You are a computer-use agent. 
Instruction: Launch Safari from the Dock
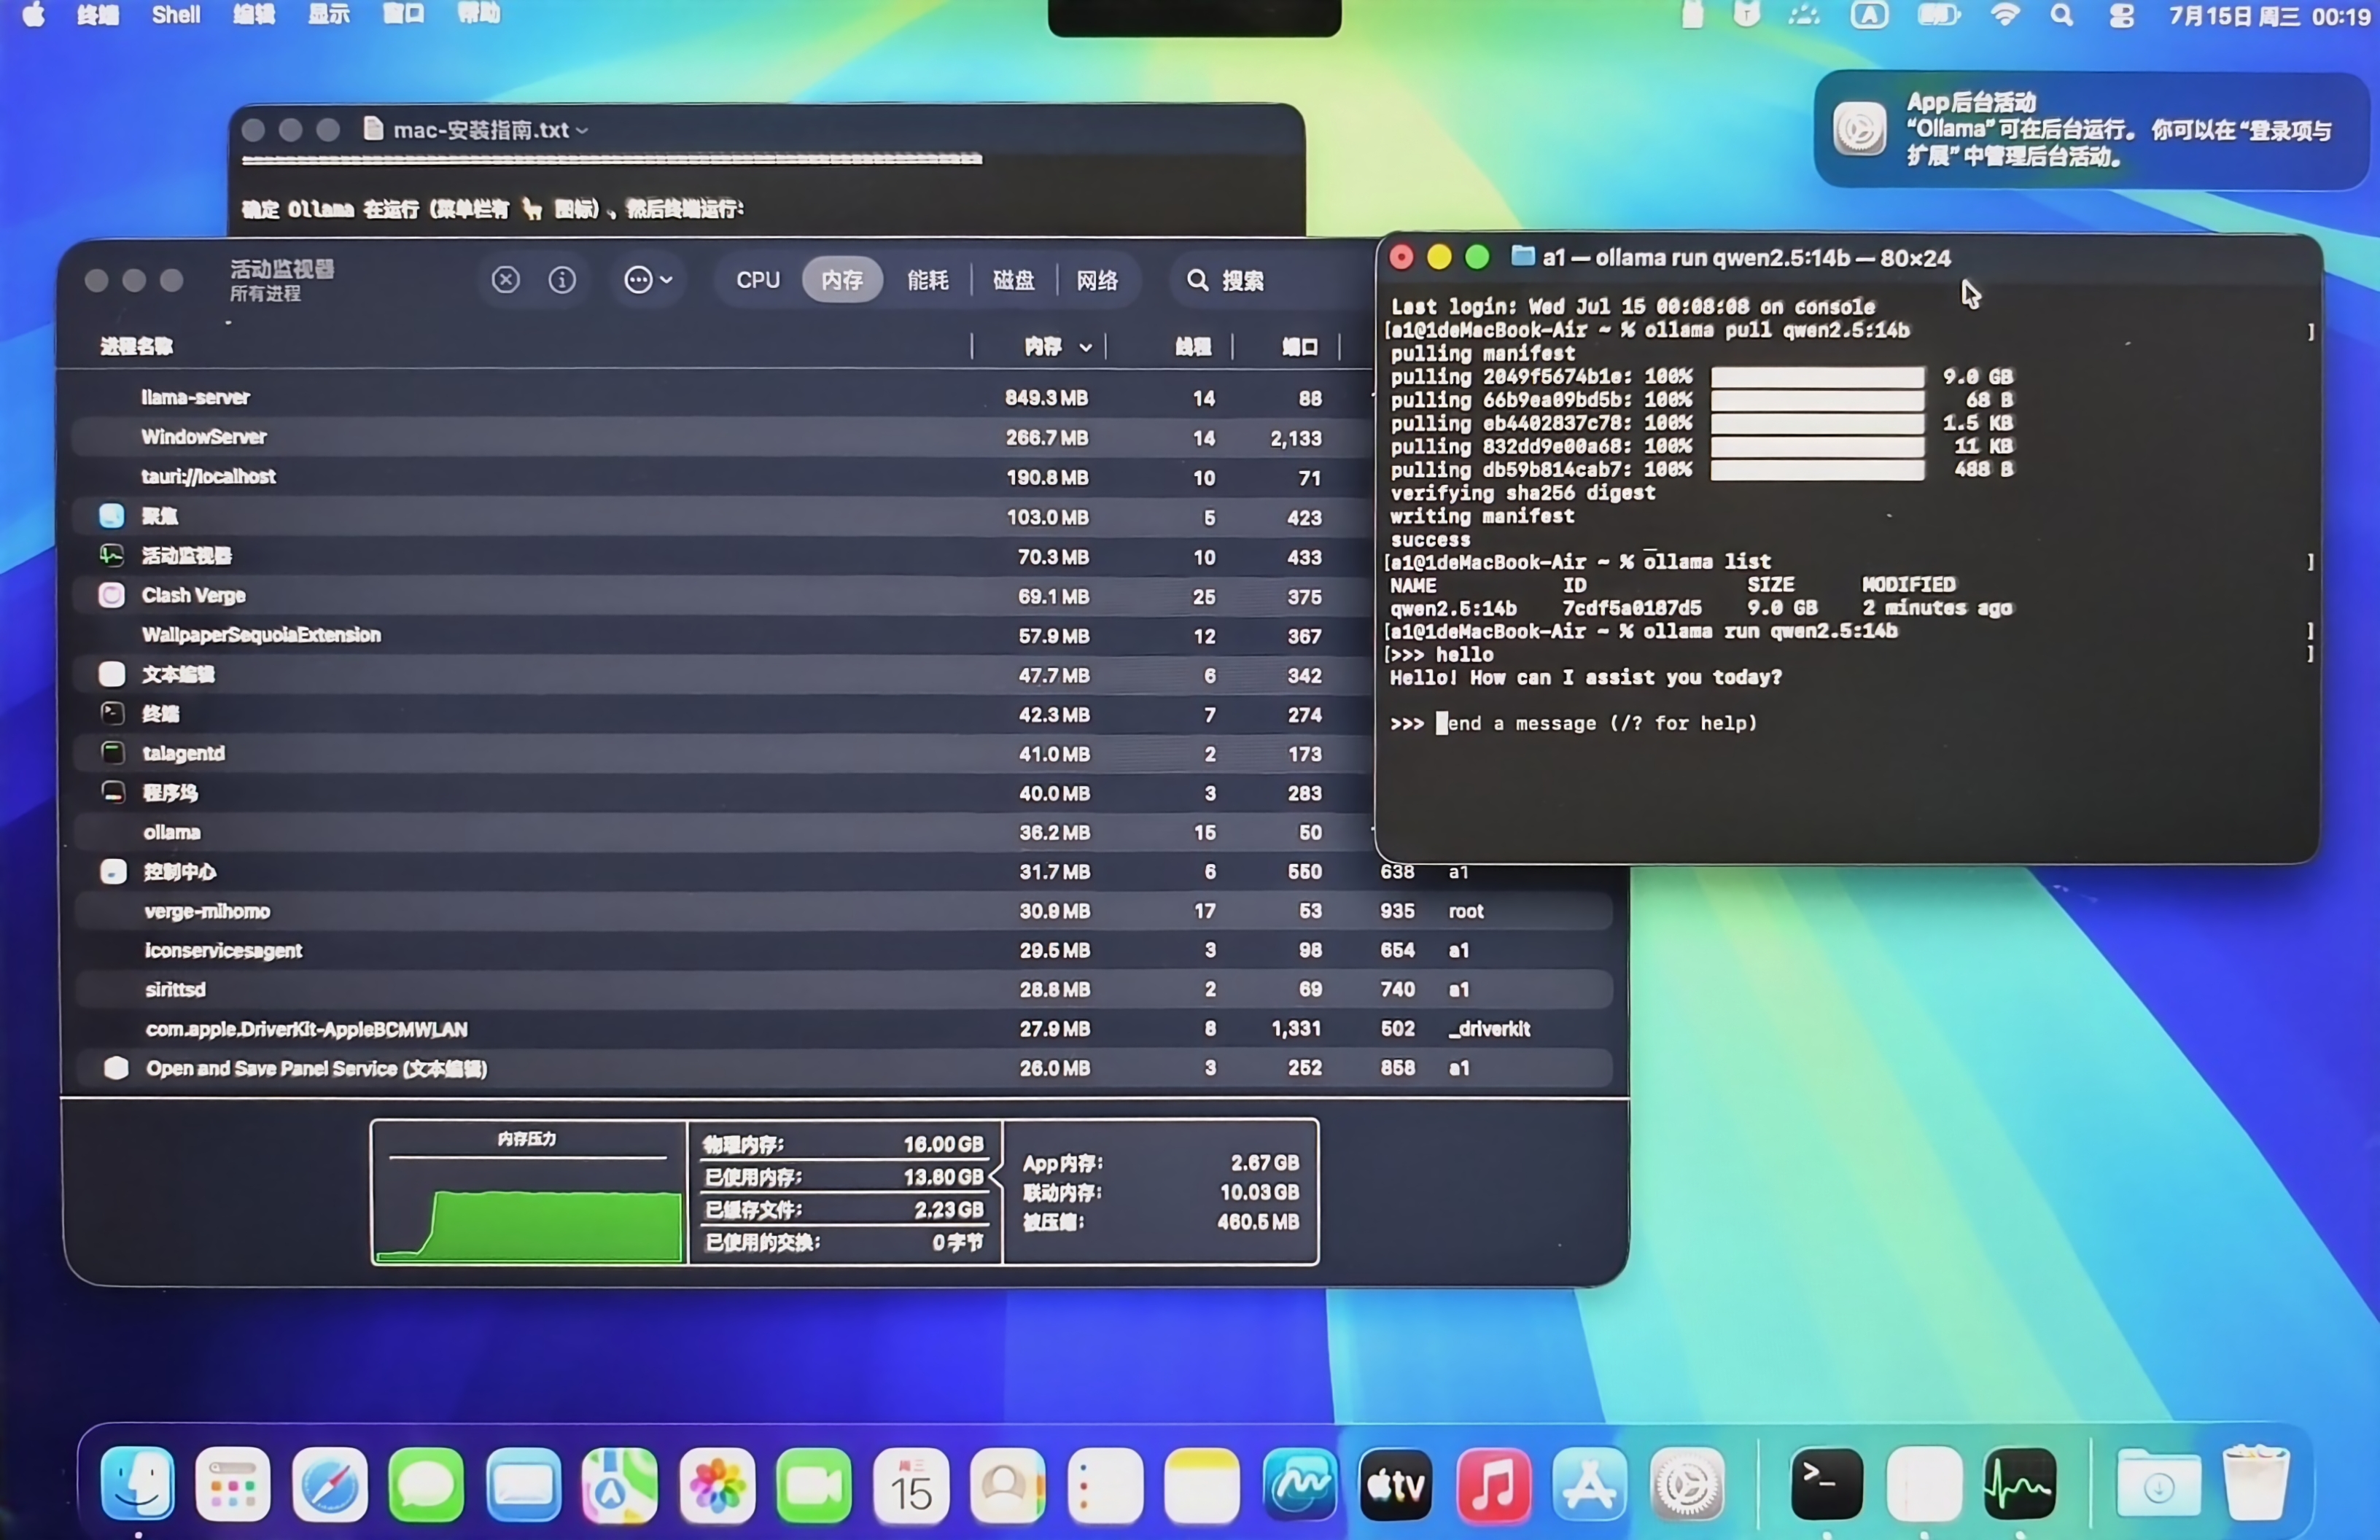(x=330, y=1484)
